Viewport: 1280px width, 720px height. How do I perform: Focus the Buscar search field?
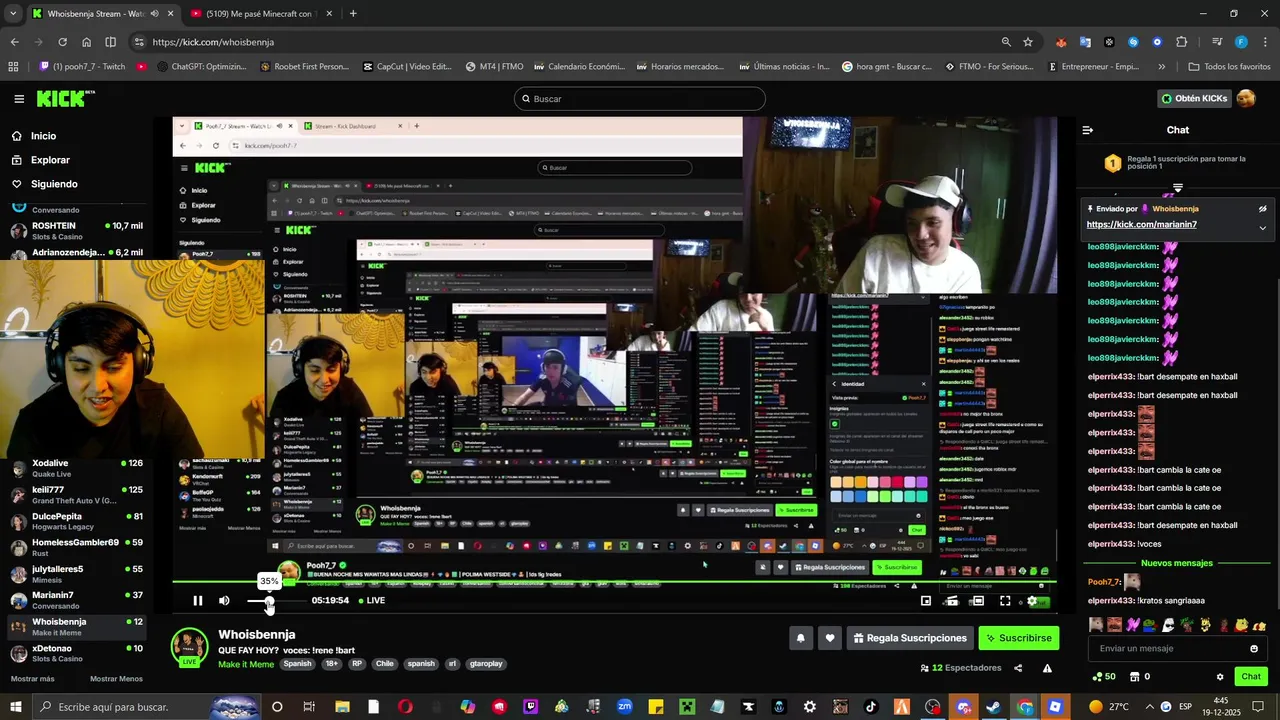640,99
